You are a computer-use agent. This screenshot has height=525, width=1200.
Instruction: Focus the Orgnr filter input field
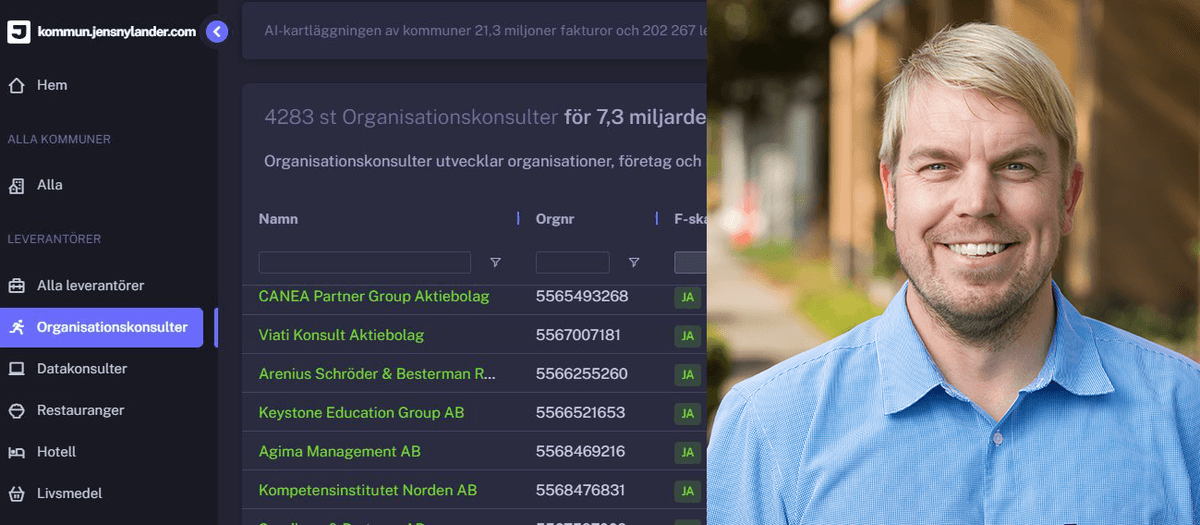[572, 263]
